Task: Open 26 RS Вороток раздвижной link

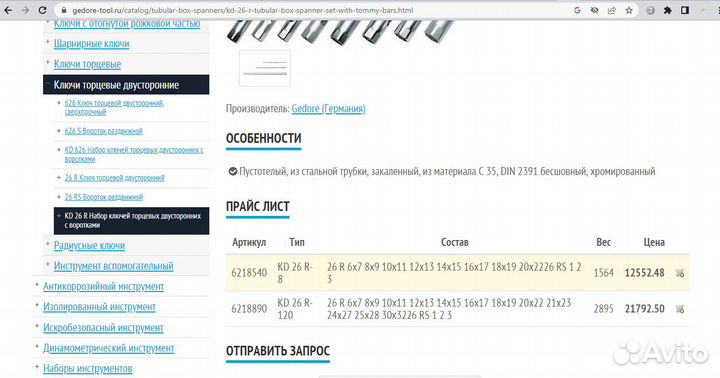Action: click(x=104, y=197)
